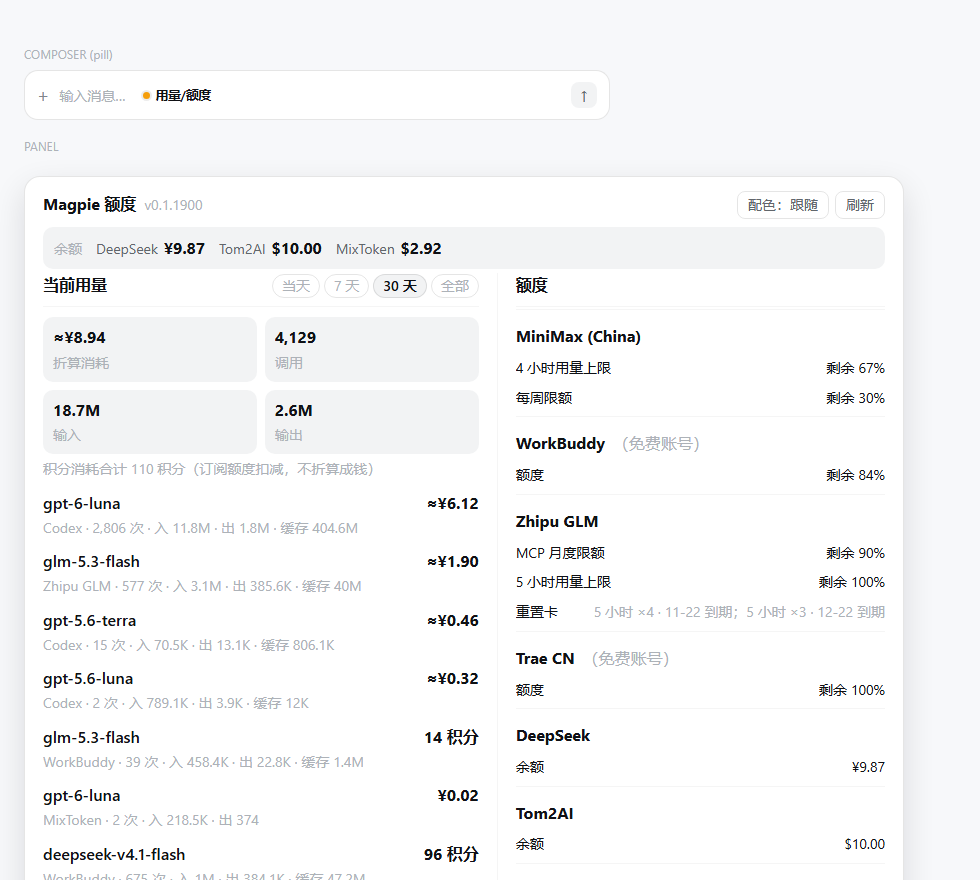Click the WorkBuddy heading
Image resolution: width=980 pixels, height=880 pixels.
click(561, 444)
